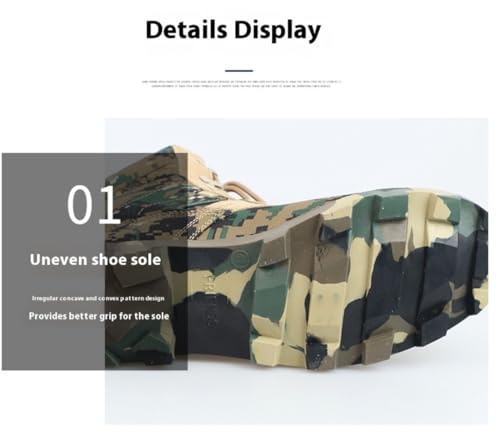Screen dimensions: 500x434
Task: Click the tiny blurred subtitle text under the divider
Action: (242, 84)
